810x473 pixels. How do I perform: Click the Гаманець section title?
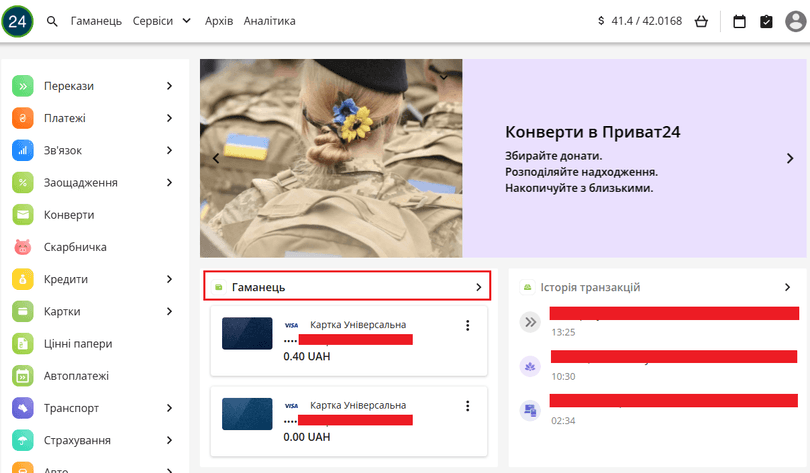click(x=258, y=287)
